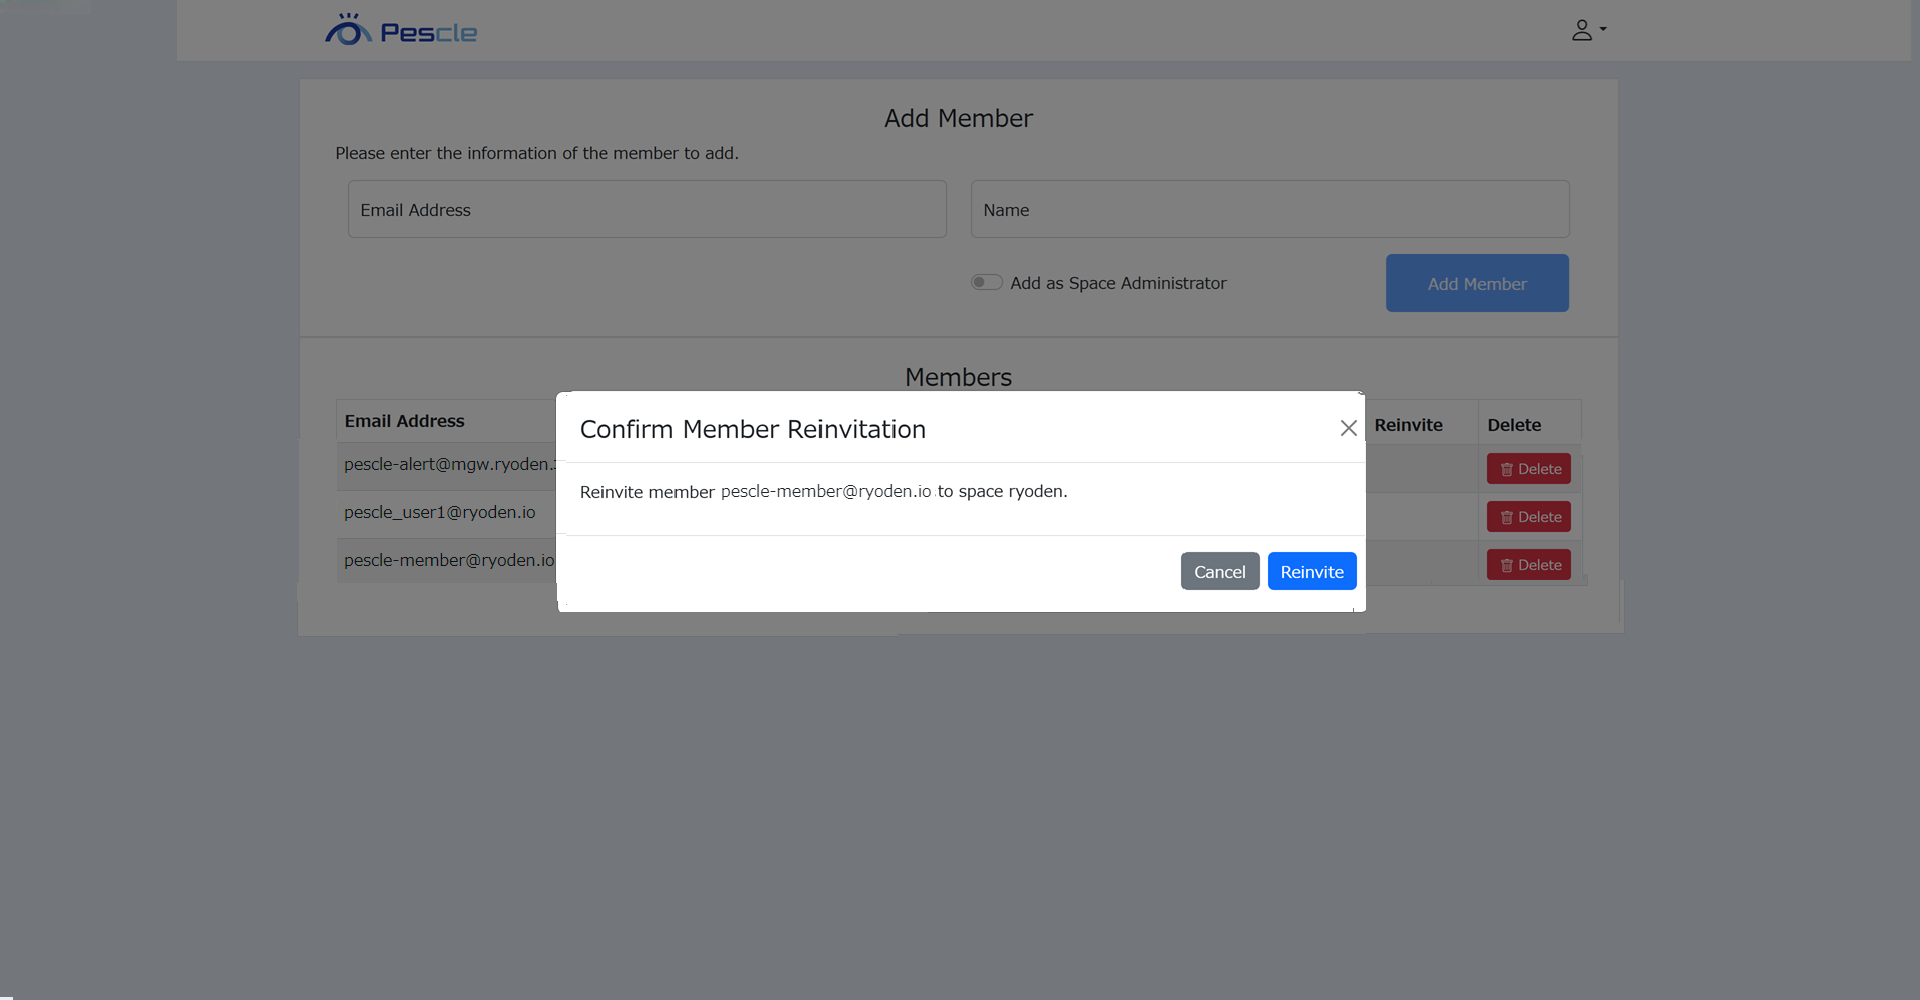Image resolution: width=1920 pixels, height=1000 pixels.
Task: Click the Pescle logo icon
Action: tap(347, 30)
